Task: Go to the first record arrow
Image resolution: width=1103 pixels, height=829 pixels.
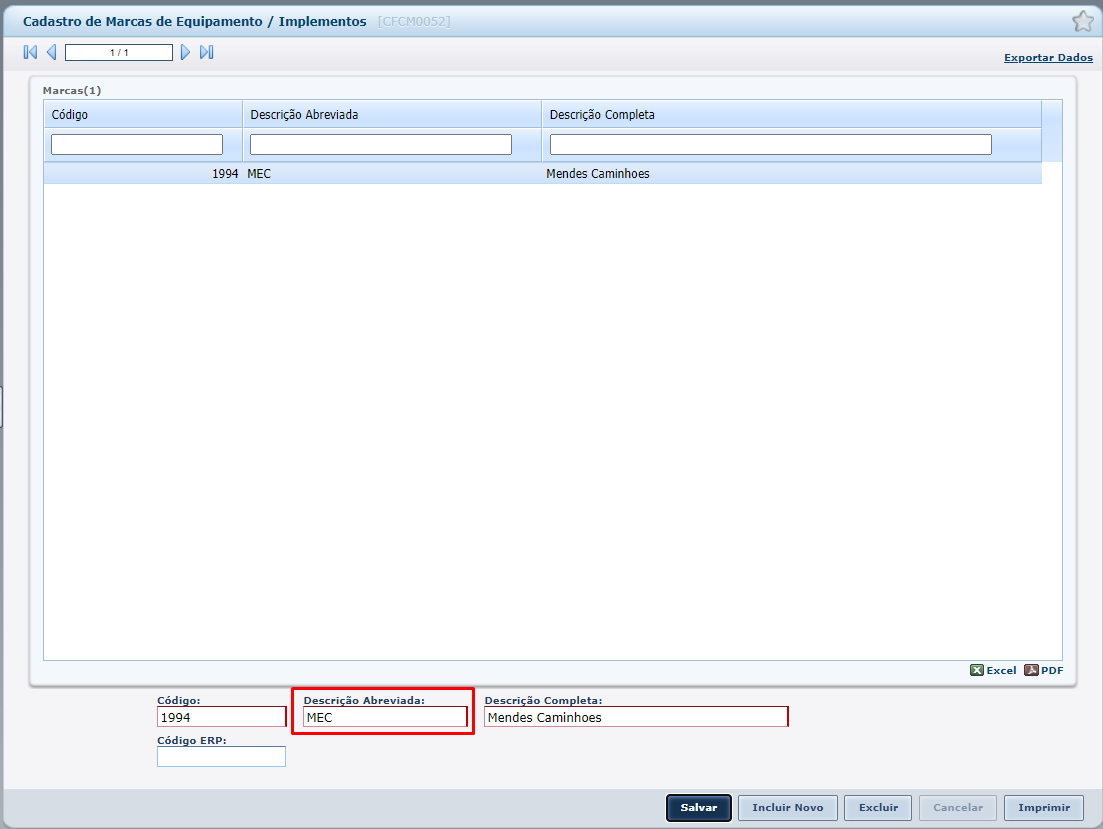Action: [x=30, y=52]
